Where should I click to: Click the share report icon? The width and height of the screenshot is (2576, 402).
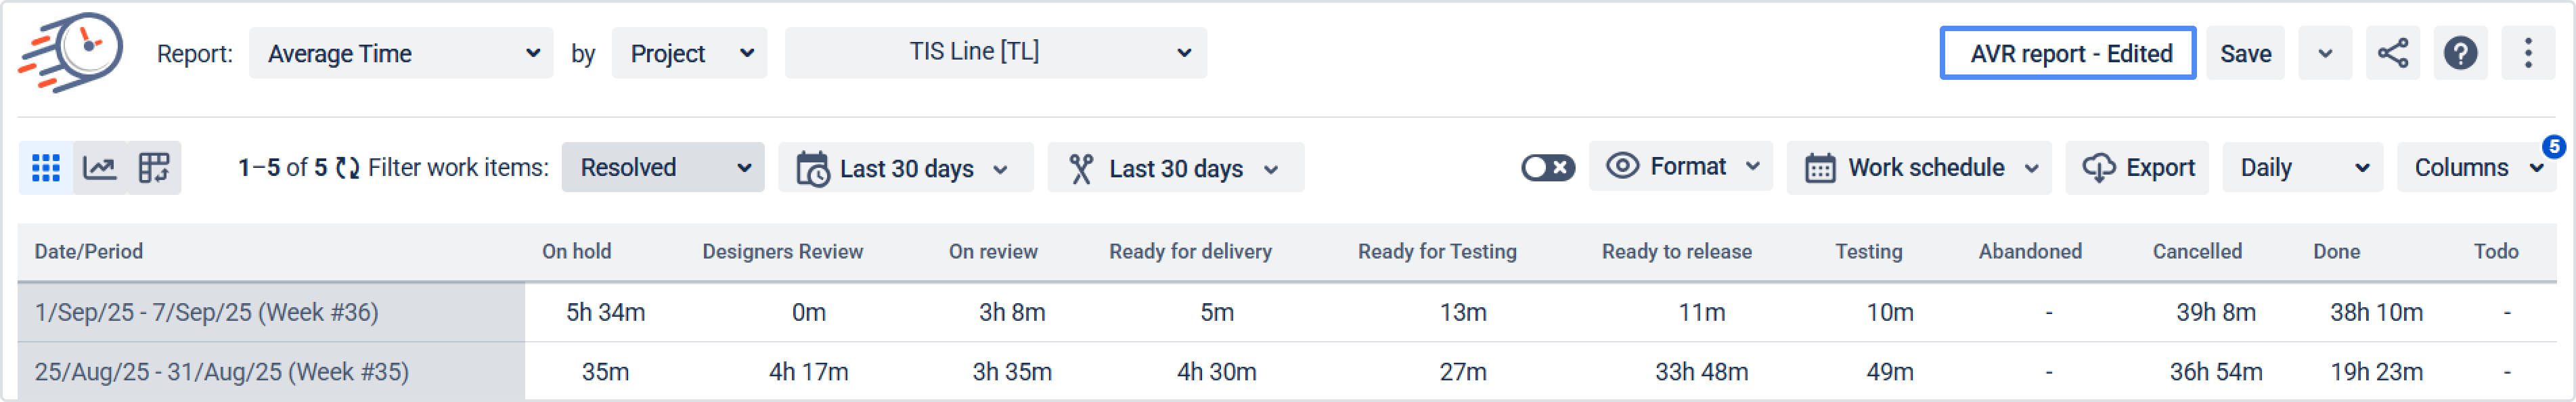tap(2392, 53)
